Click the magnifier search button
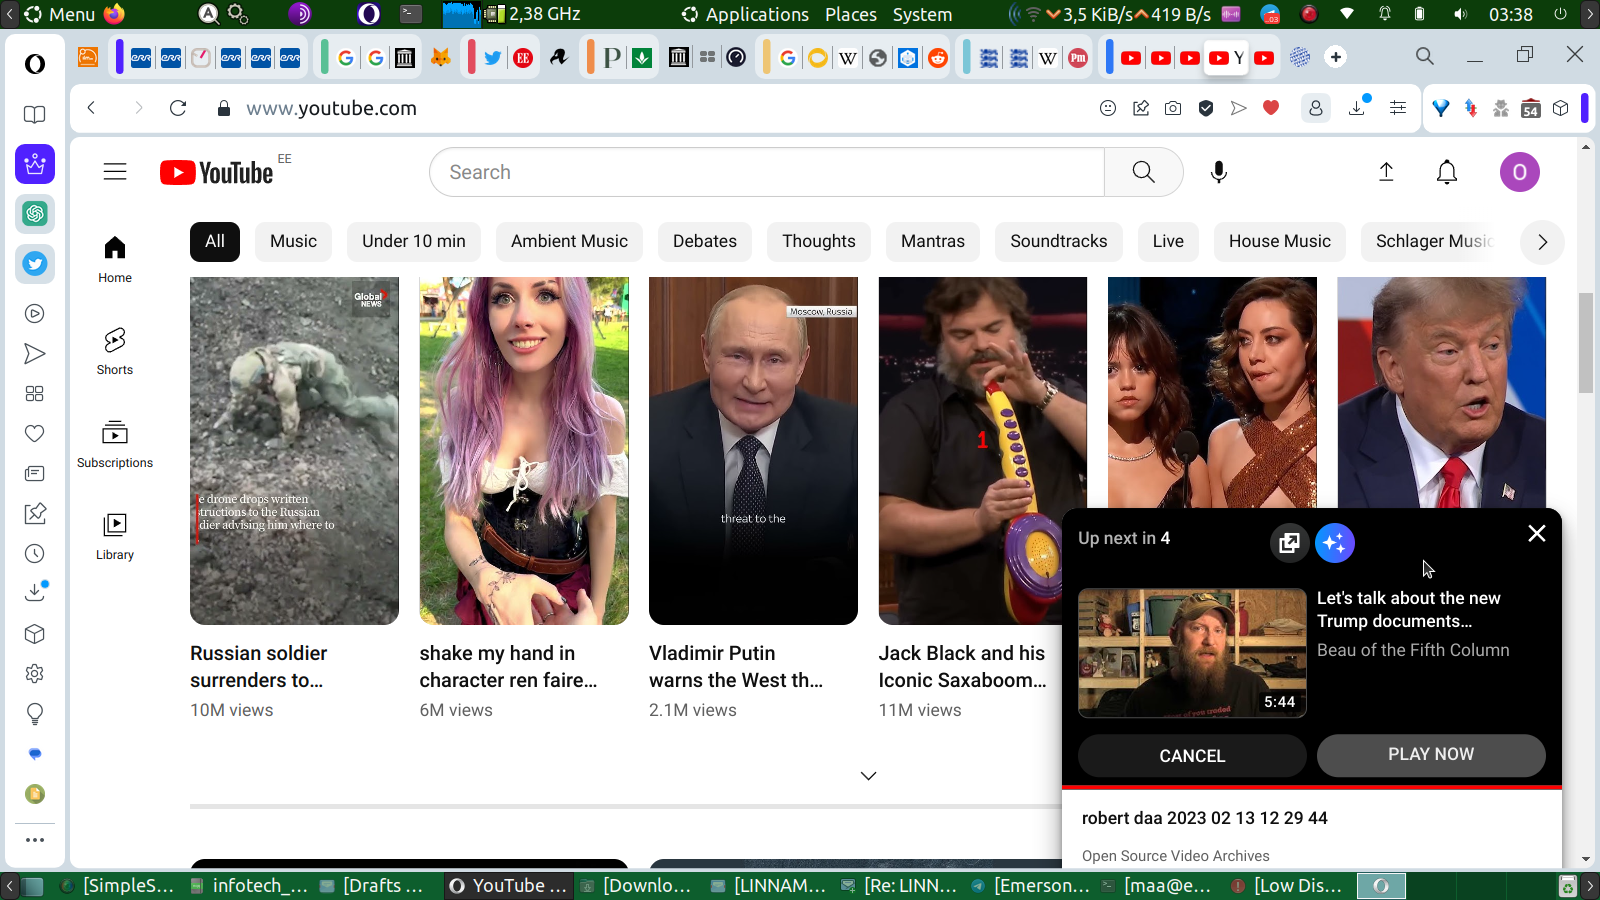Image resolution: width=1600 pixels, height=900 pixels. point(1143,172)
